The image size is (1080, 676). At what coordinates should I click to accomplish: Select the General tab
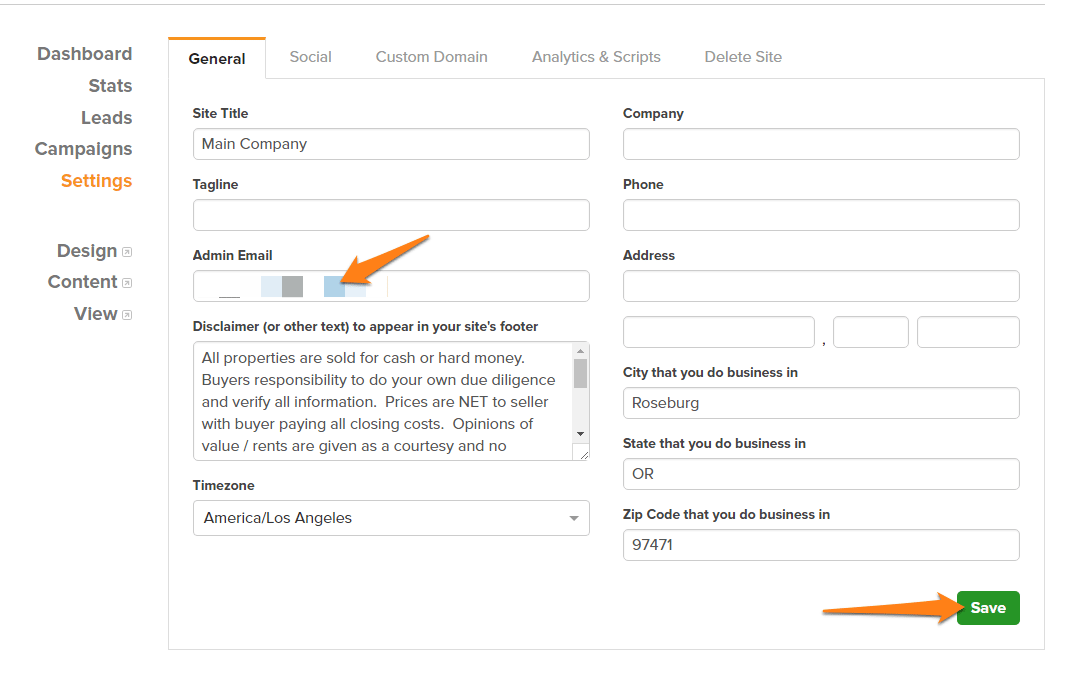click(x=217, y=58)
